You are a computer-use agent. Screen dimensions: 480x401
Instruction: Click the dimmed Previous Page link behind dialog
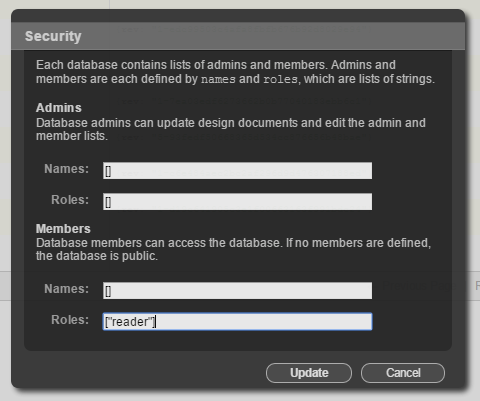[x=419, y=286]
